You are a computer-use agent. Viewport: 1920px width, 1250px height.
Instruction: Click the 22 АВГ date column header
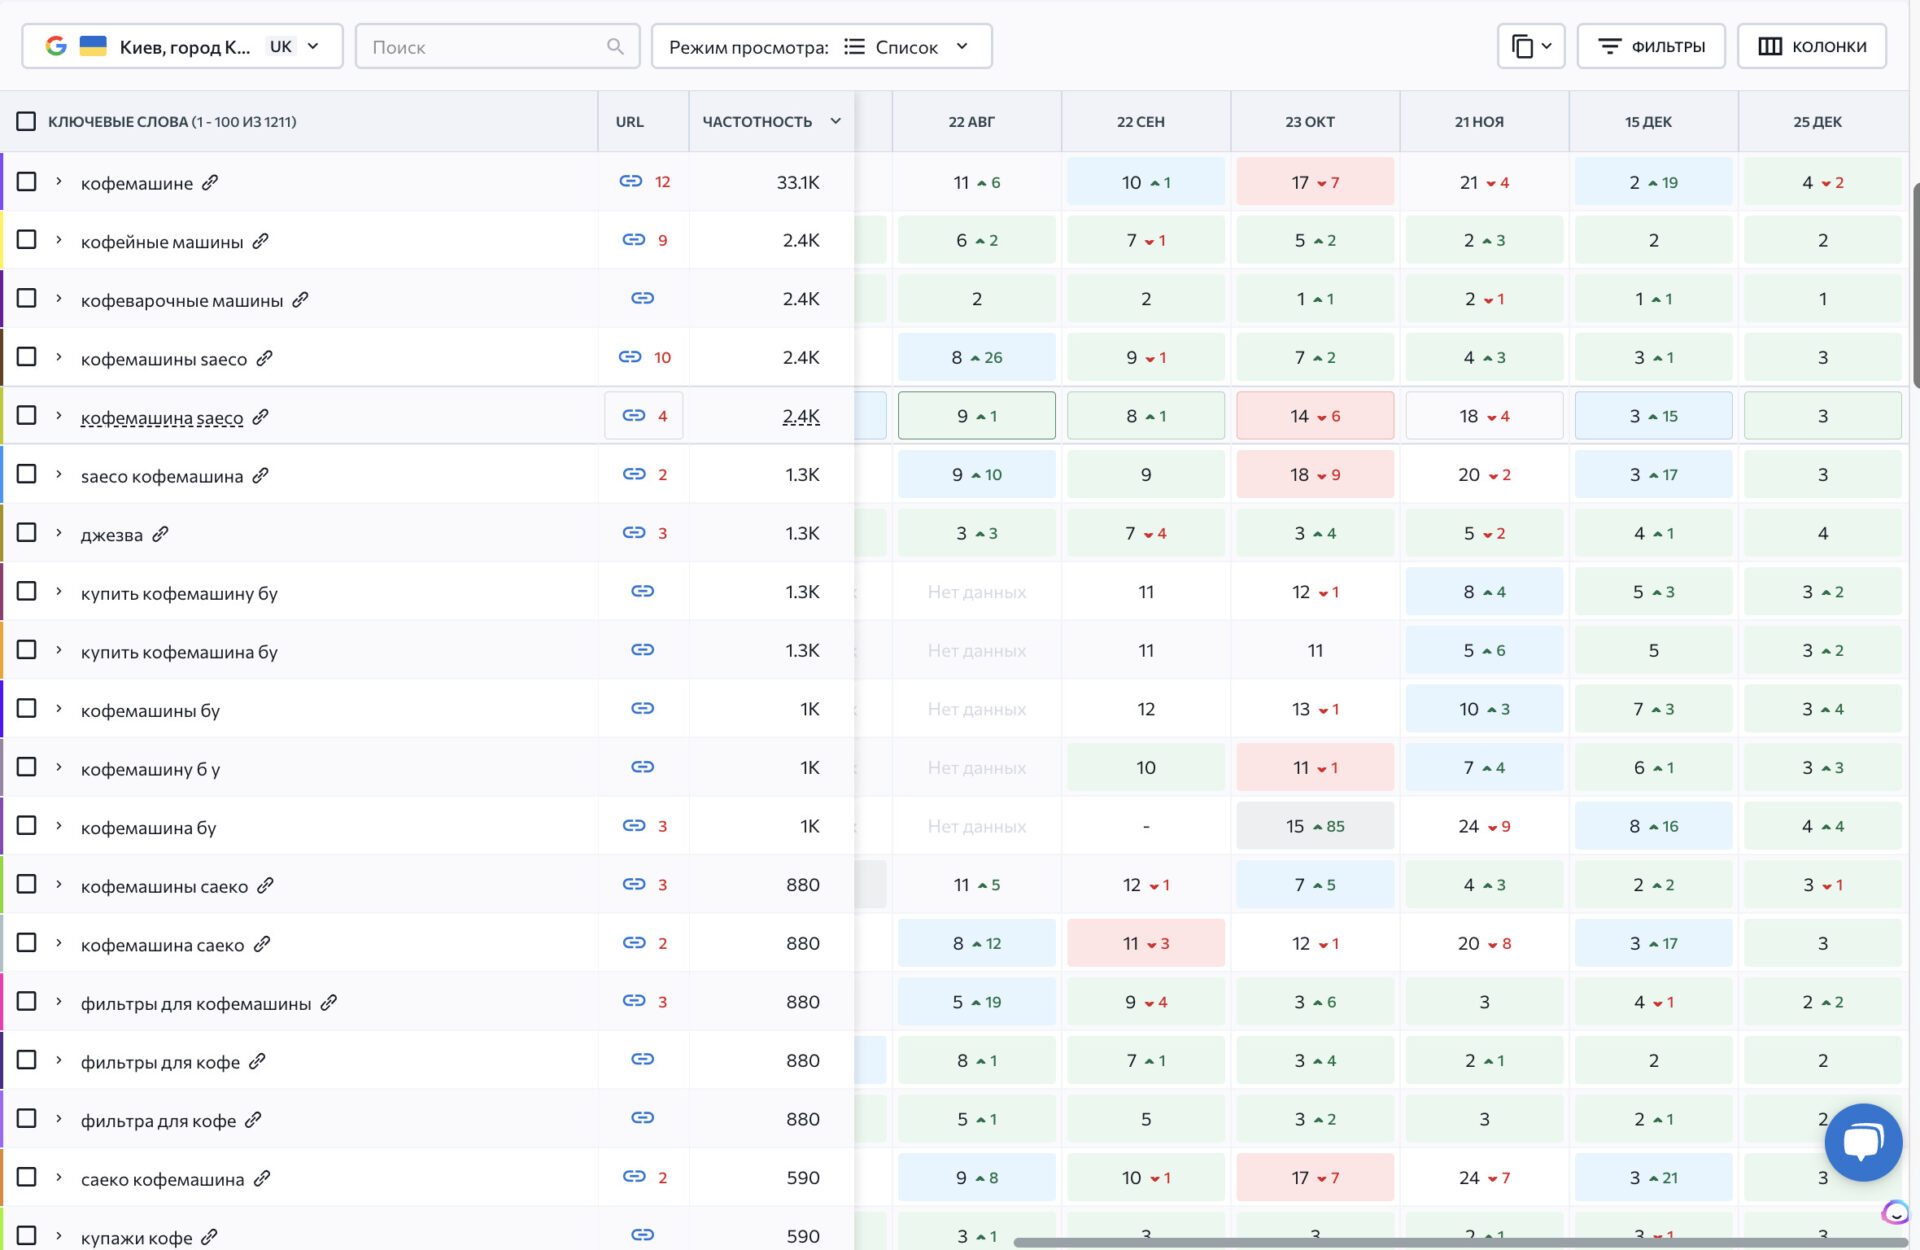(x=971, y=121)
